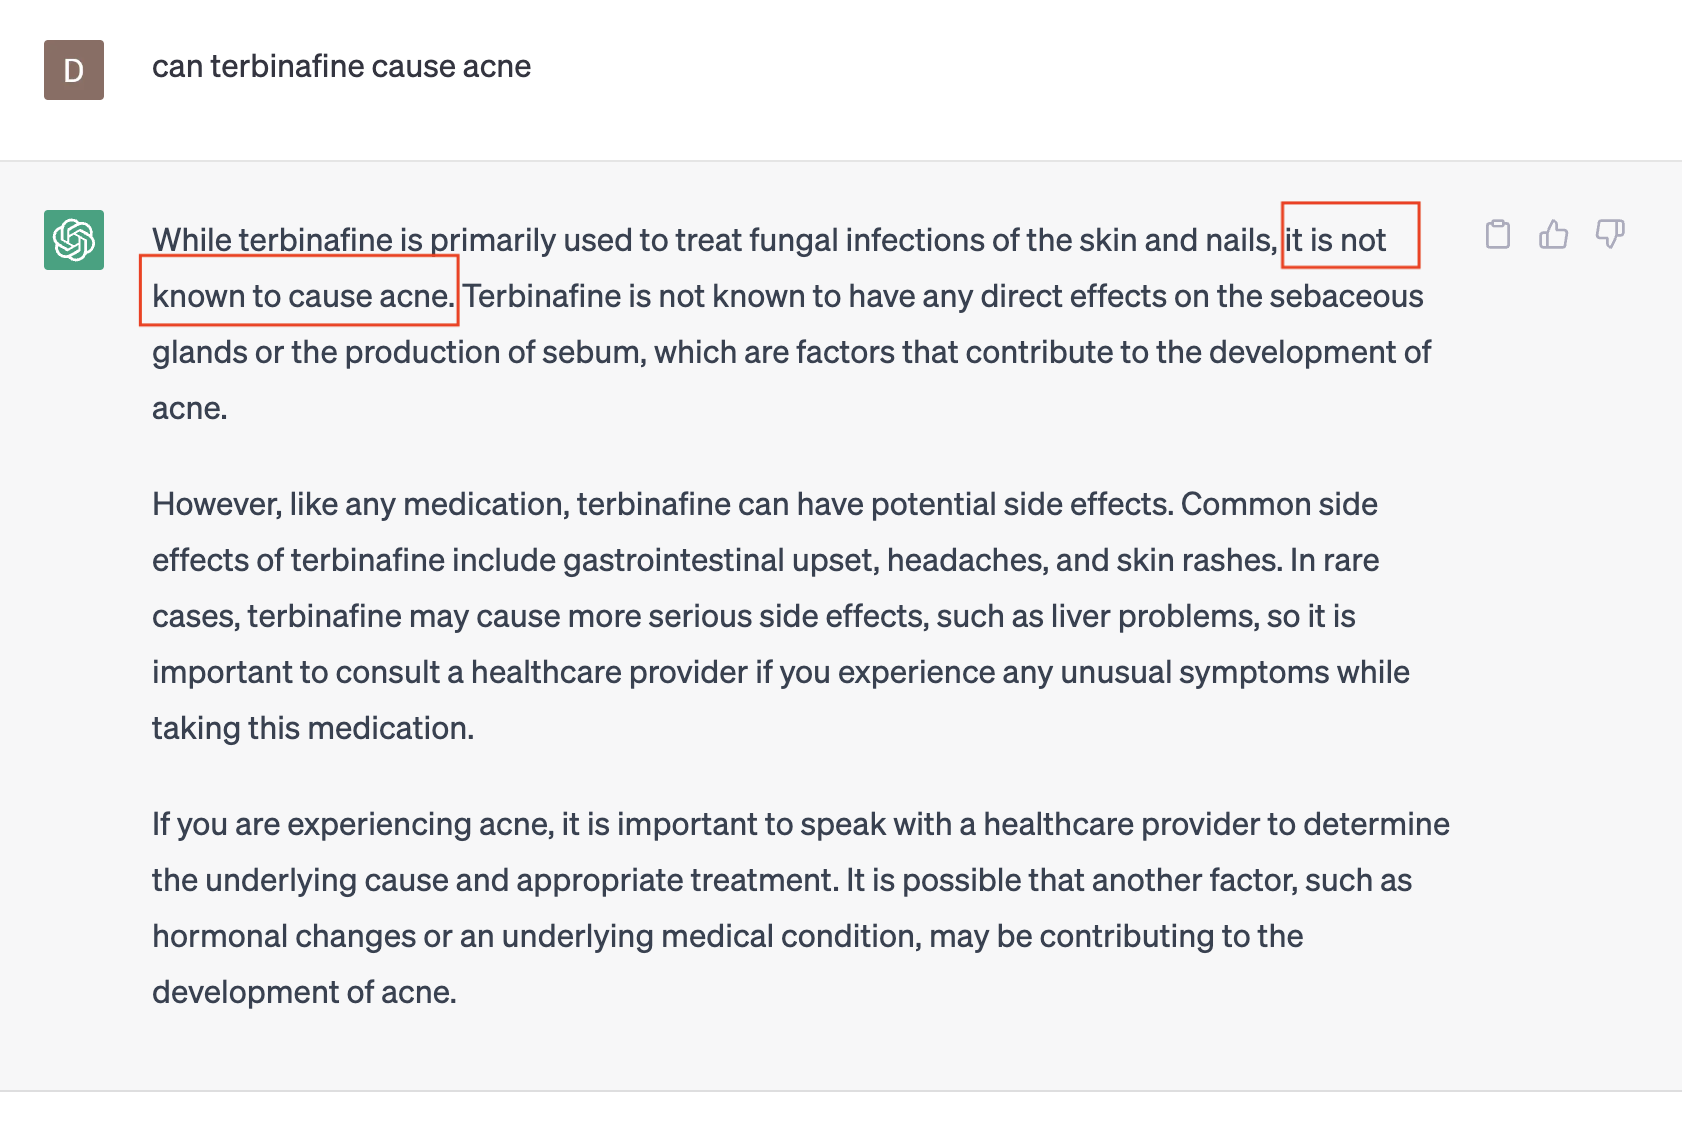The image size is (1682, 1144).
Task: Click the user avatar labeled D
Action: point(74,70)
